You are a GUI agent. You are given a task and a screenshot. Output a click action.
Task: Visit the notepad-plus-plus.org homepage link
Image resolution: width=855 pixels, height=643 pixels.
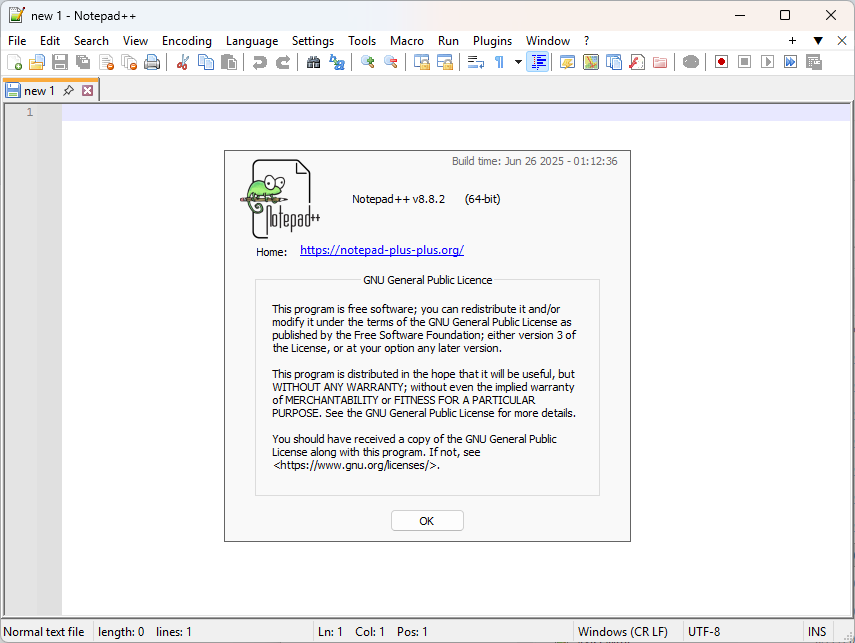[x=381, y=249]
